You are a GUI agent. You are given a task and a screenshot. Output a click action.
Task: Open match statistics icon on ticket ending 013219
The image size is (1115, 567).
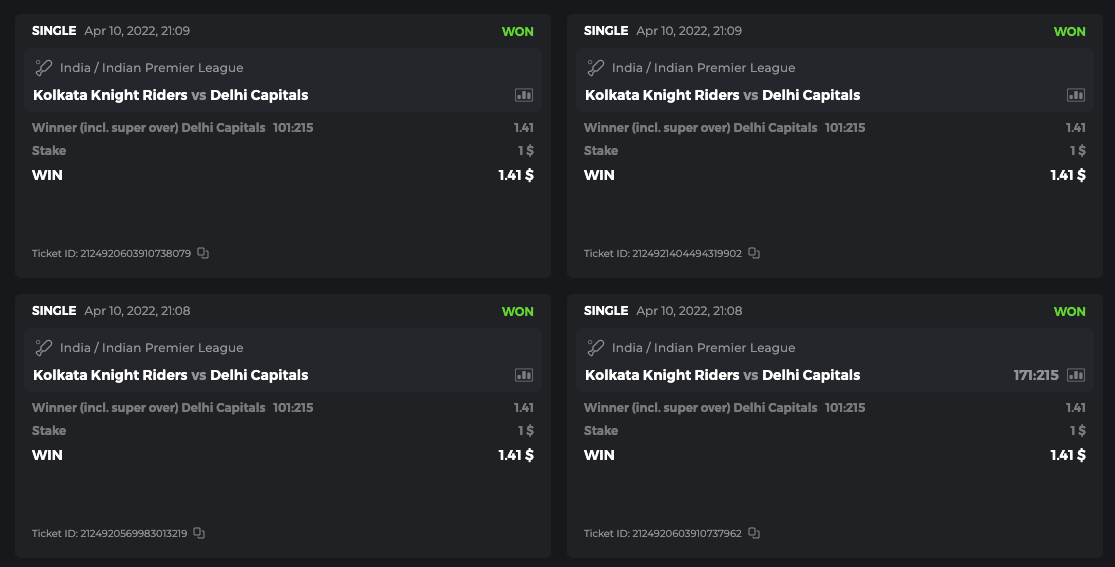tap(524, 375)
